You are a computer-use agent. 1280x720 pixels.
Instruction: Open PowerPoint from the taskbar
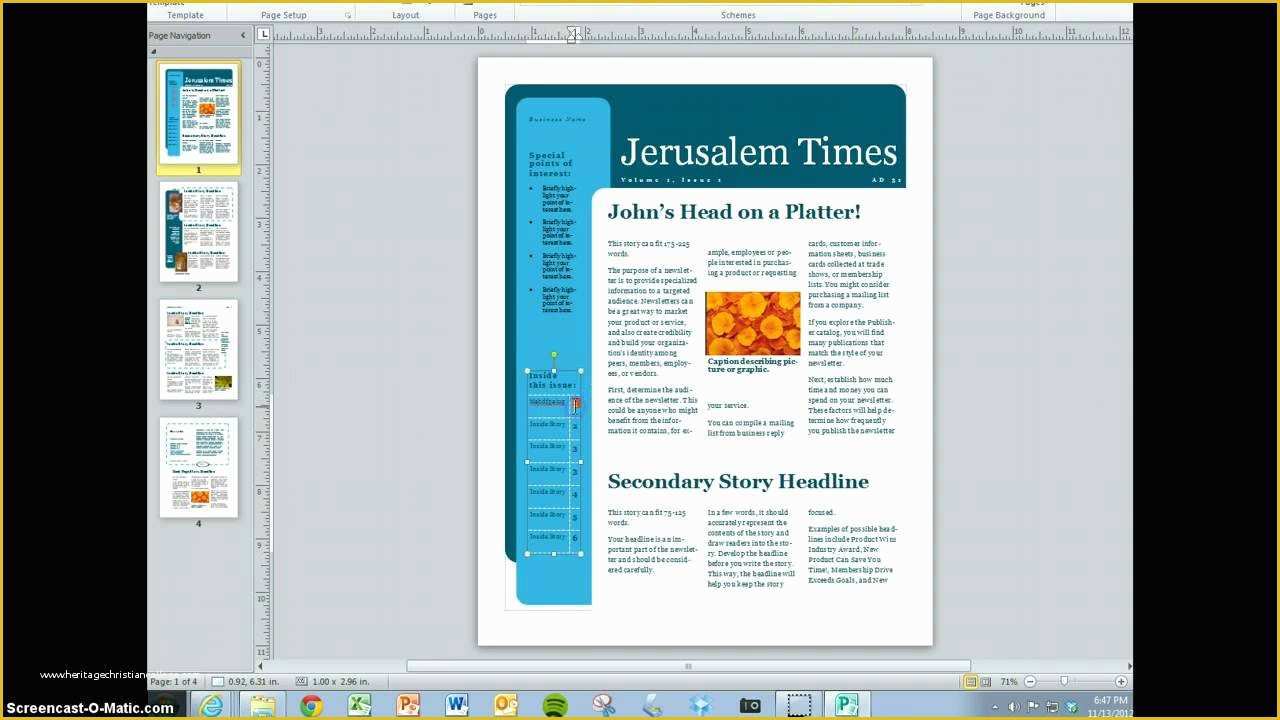coord(408,705)
